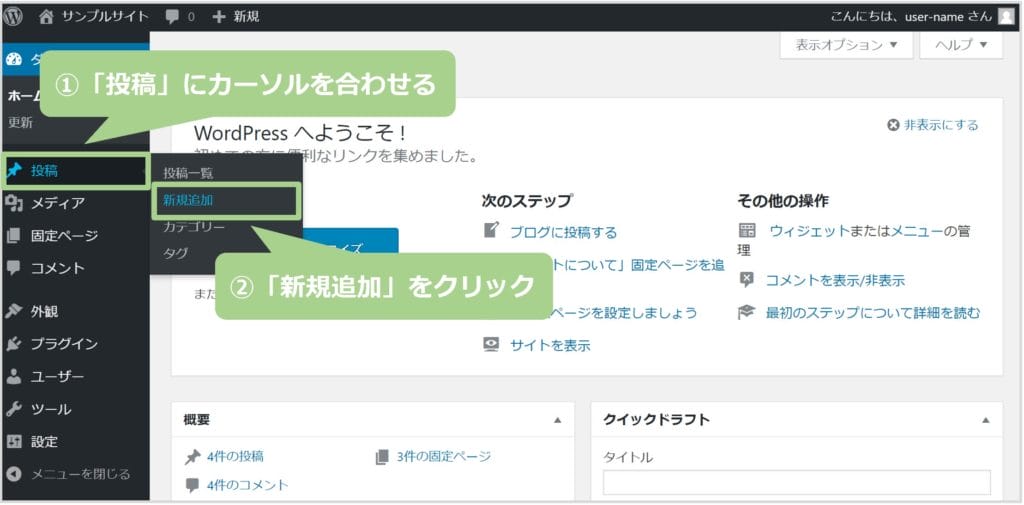Select 投稿一覧 from submenu

click(188, 174)
